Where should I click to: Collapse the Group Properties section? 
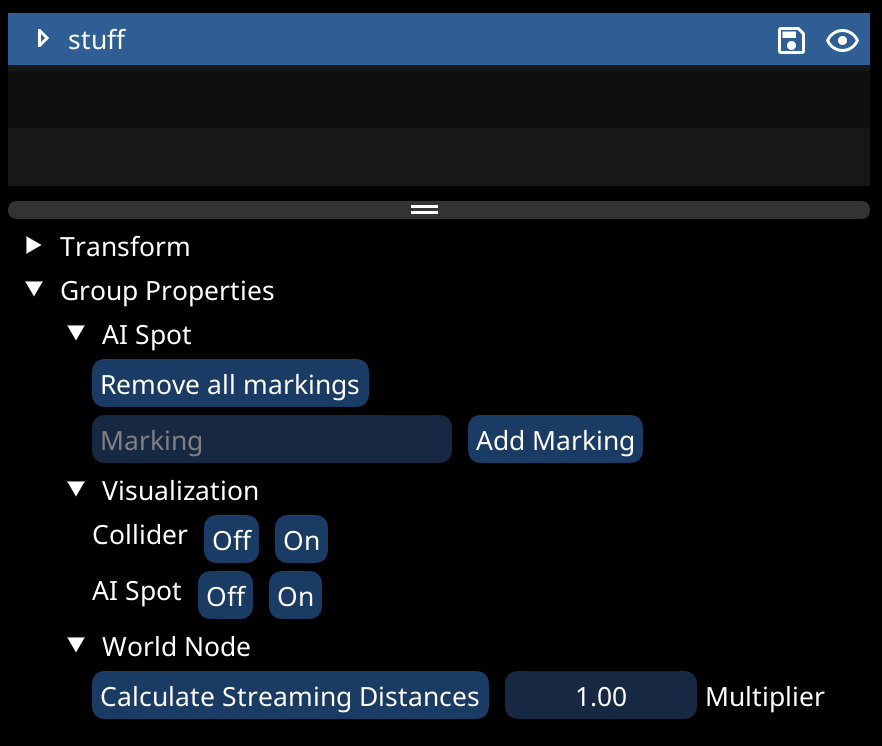[x=35, y=290]
